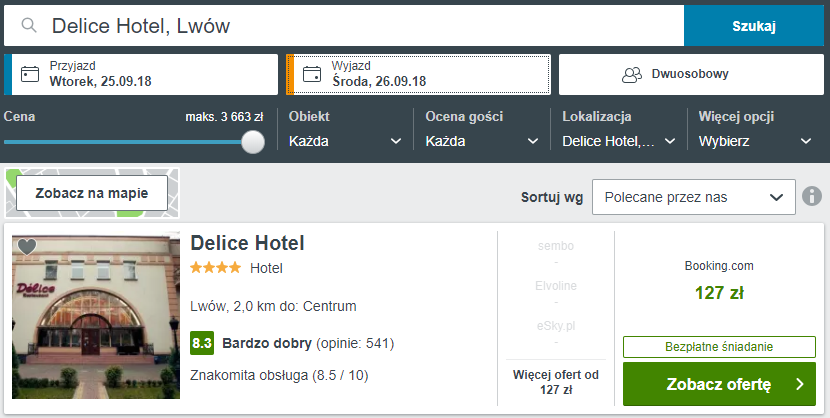
Task: Click the sorting info icon
Action: point(812,196)
